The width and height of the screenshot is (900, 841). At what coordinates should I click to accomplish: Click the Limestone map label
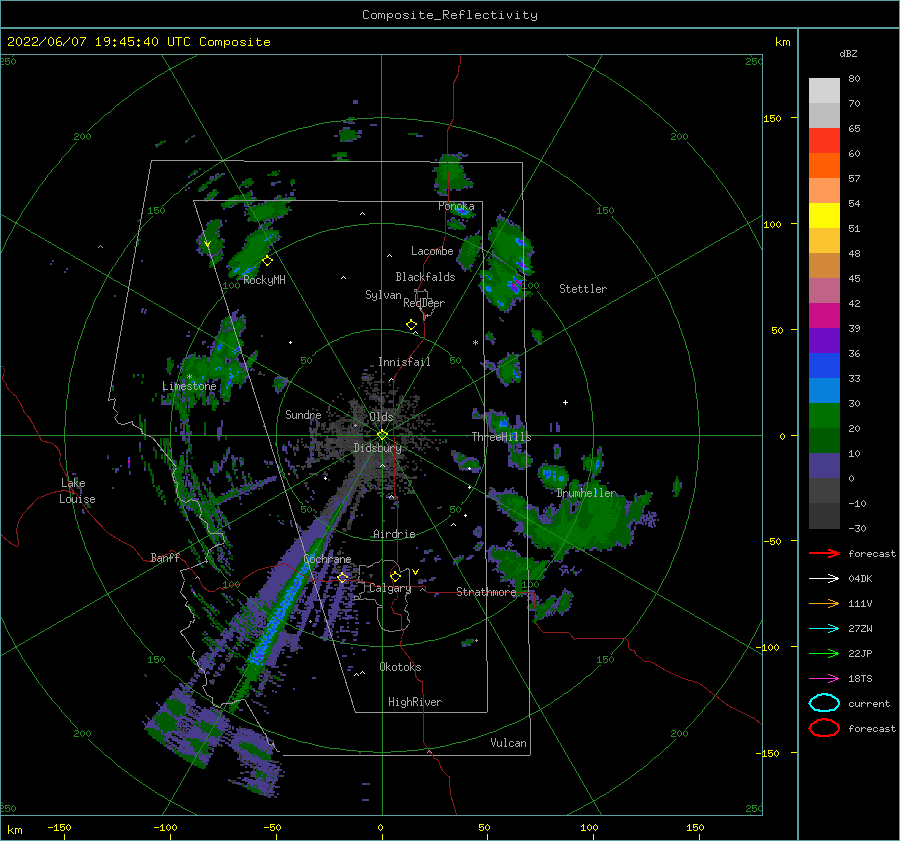[x=189, y=386]
